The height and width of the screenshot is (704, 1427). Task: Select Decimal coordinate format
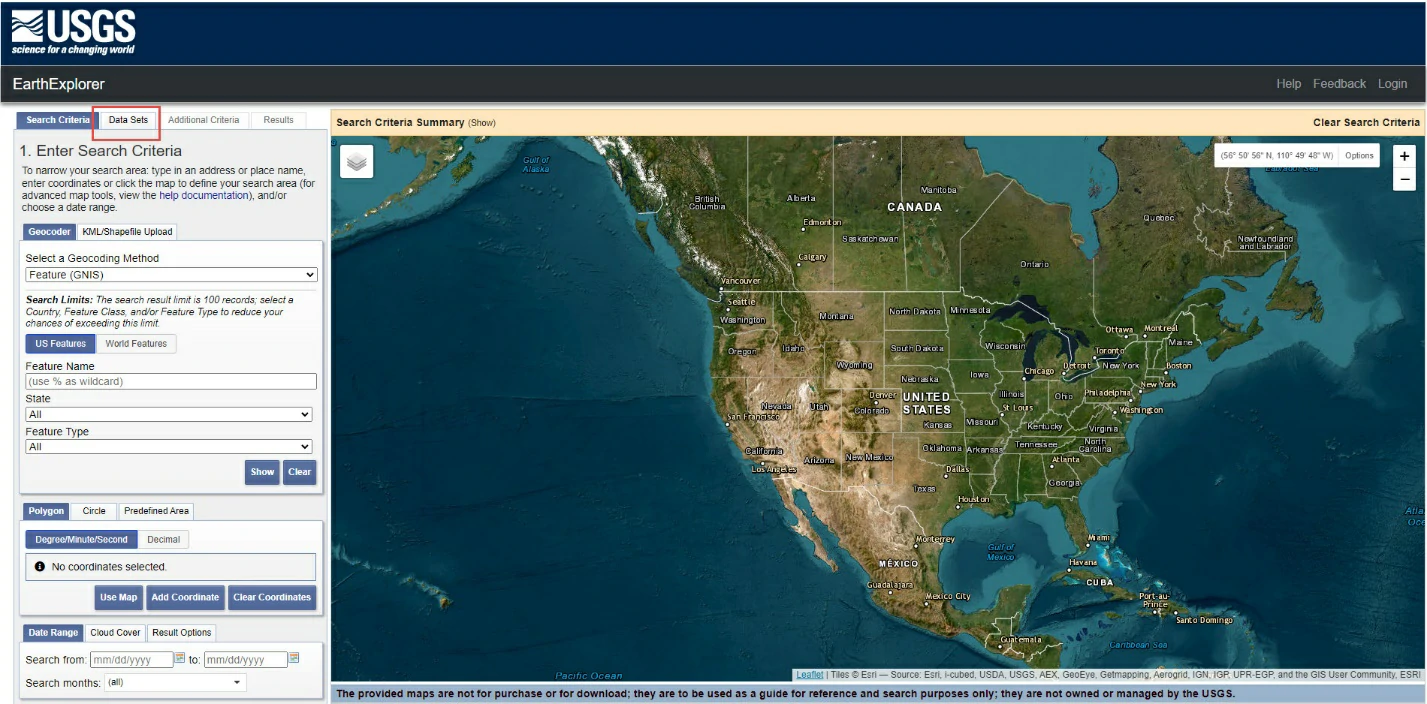[163, 540]
